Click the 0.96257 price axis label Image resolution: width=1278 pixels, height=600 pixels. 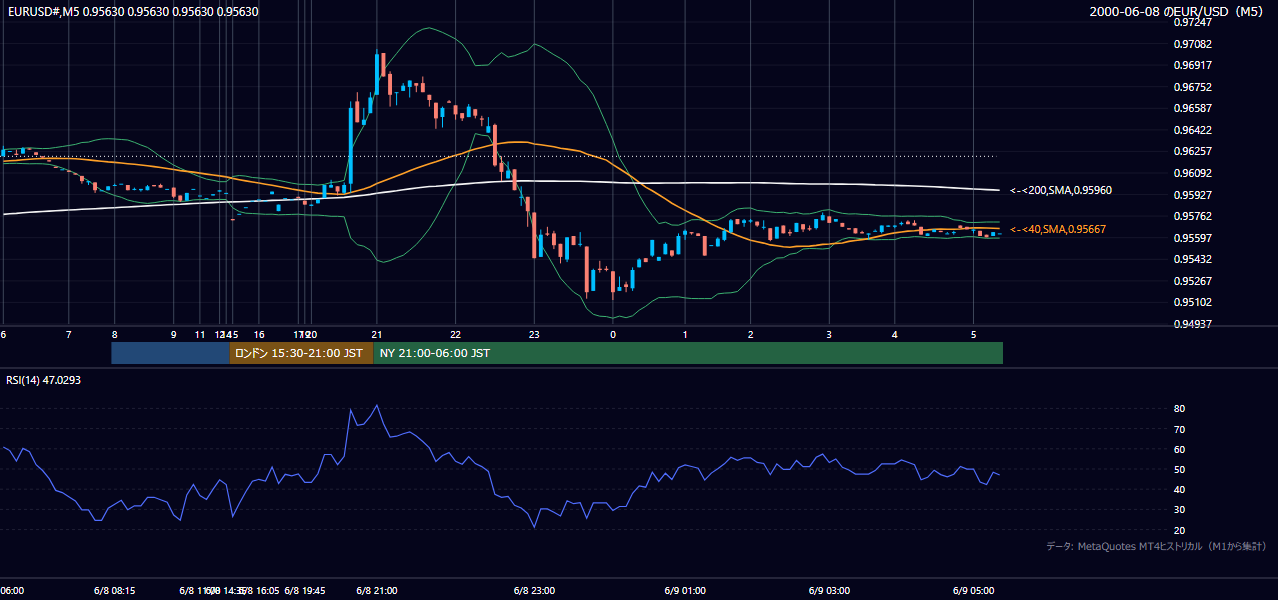(1192, 151)
